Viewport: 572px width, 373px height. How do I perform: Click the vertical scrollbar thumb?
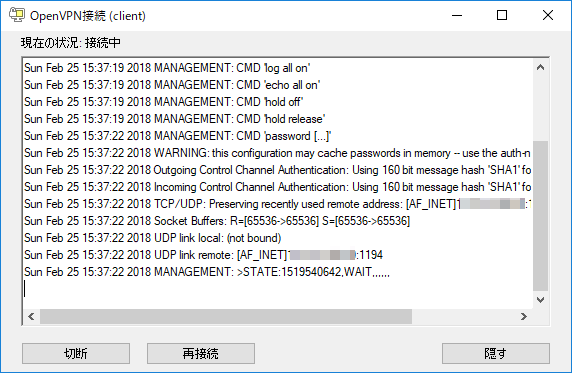pos(541,216)
